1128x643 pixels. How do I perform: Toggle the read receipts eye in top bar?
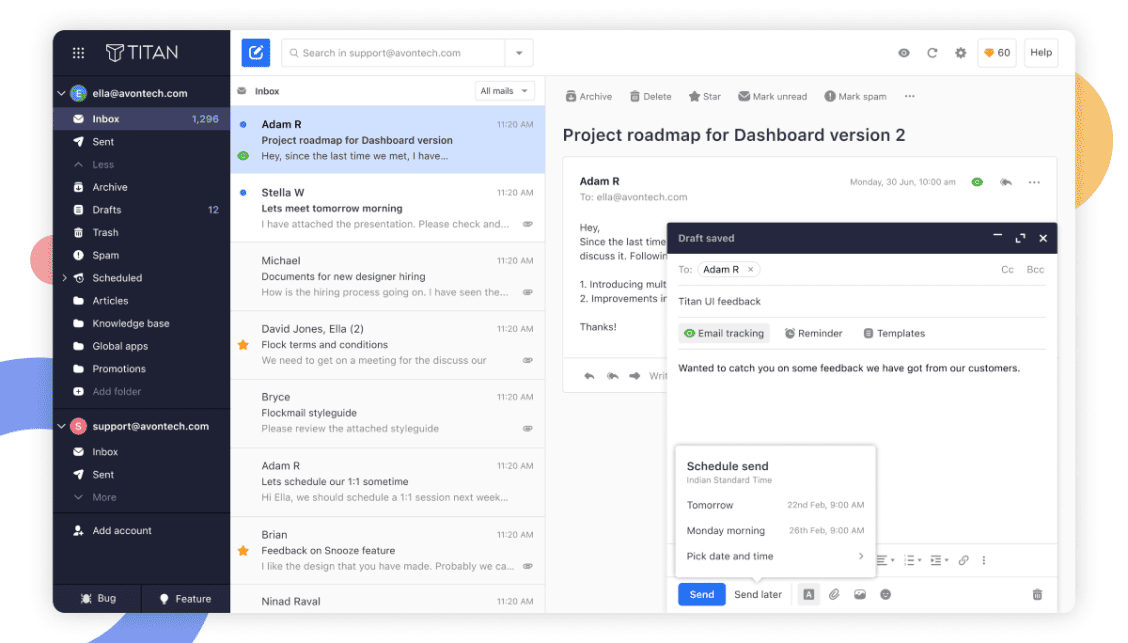(x=904, y=53)
